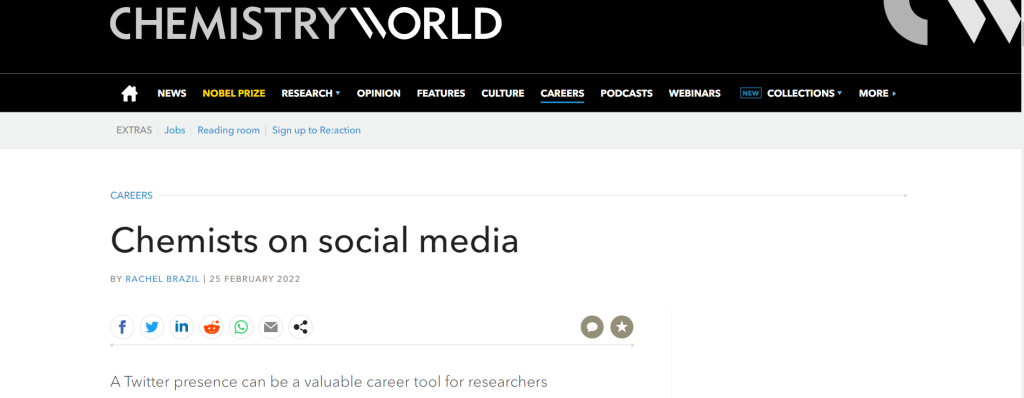Share article on LinkedIn
The height and width of the screenshot is (398, 1024).
[x=182, y=327]
